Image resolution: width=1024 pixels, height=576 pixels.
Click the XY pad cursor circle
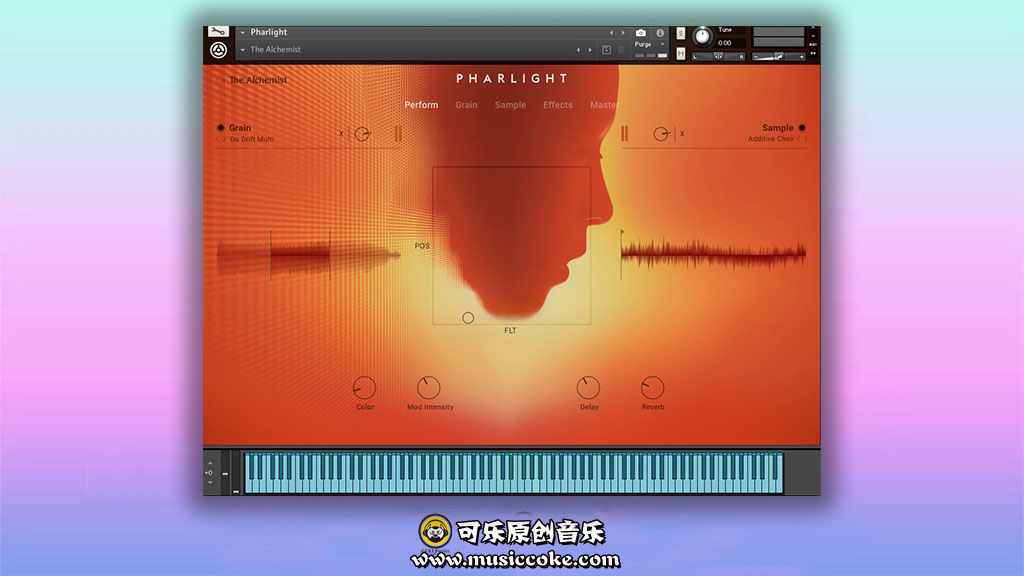[x=468, y=318]
